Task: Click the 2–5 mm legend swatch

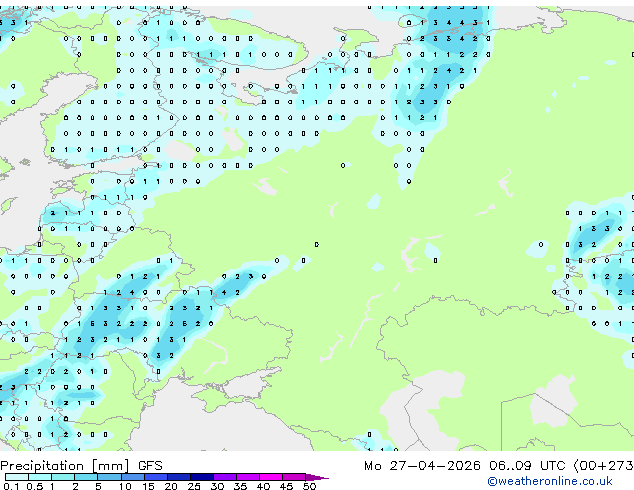Action: pos(86,477)
